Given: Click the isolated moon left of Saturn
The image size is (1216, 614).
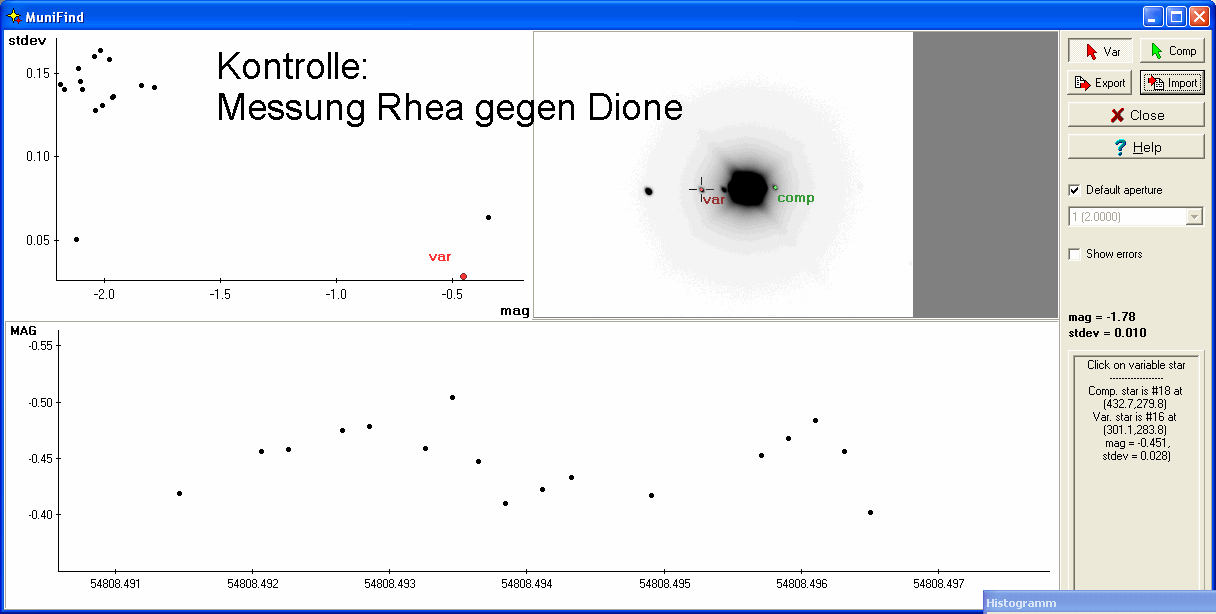Looking at the screenshot, I should pyautogui.click(x=648, y=190).
